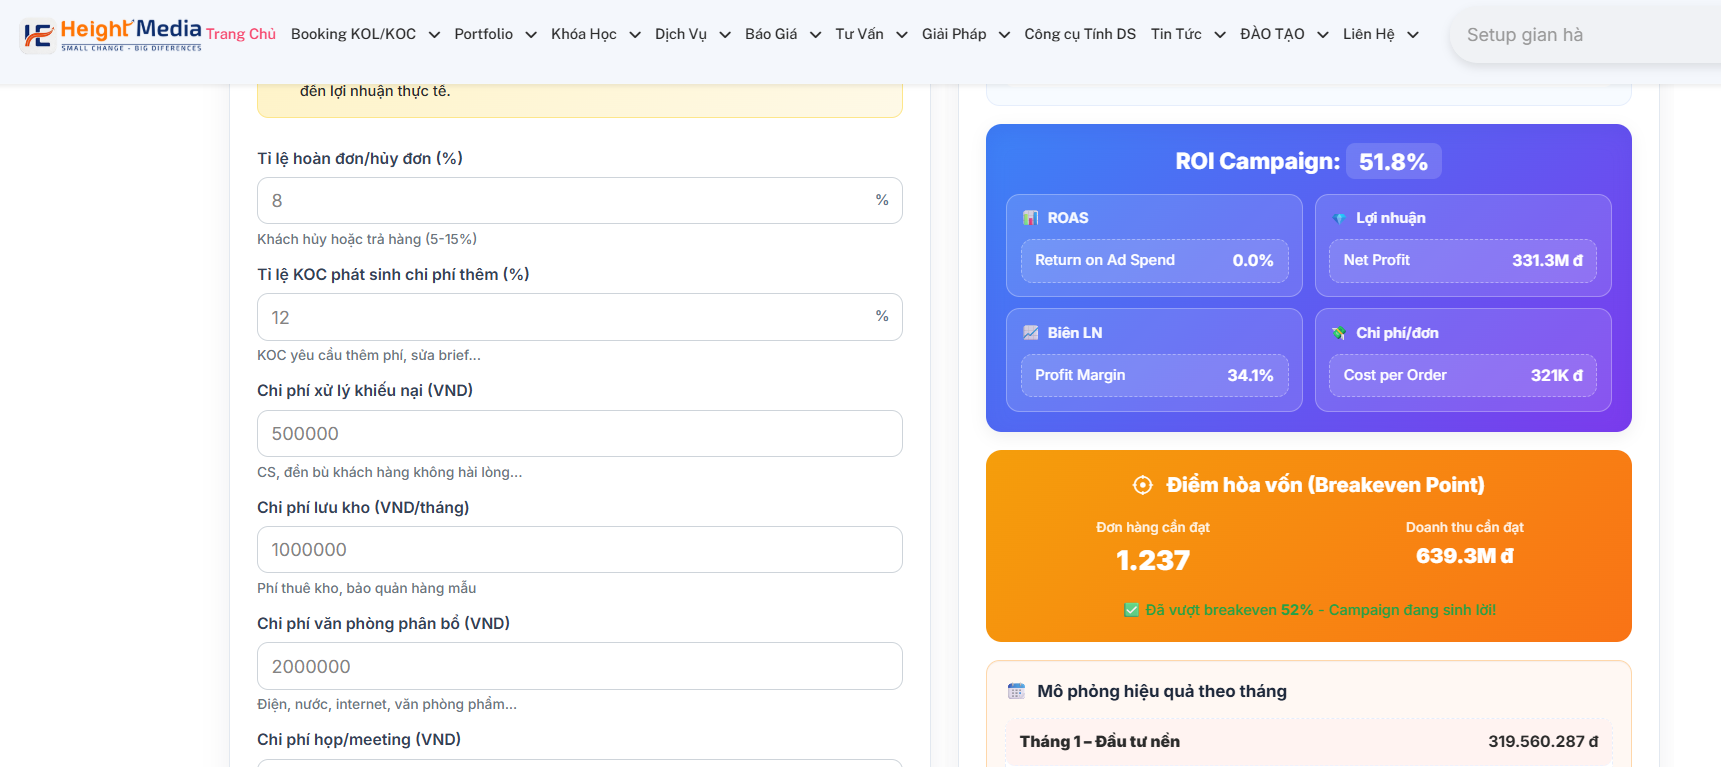This screenshot has width=1721, height=767.
Task: Select the Tháng 1 – Đầu tư nền row
Action: click(1309, 741)
